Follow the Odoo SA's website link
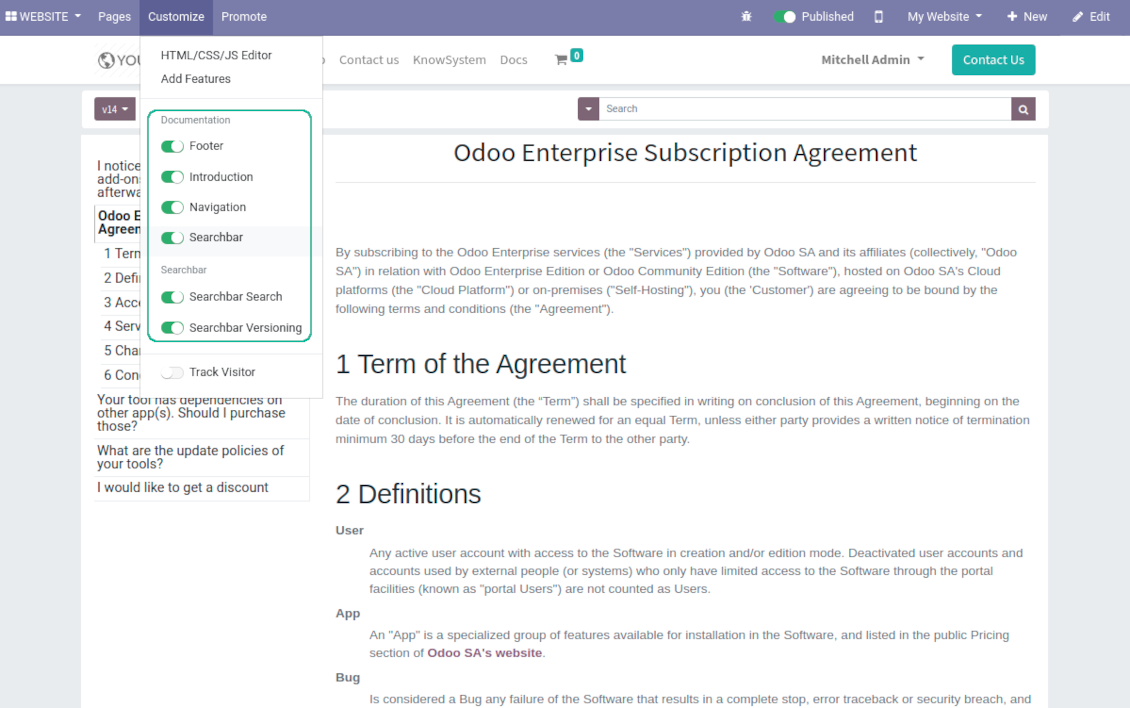The width and height of the screenshot is (1130, 708). tap(484, 653)
